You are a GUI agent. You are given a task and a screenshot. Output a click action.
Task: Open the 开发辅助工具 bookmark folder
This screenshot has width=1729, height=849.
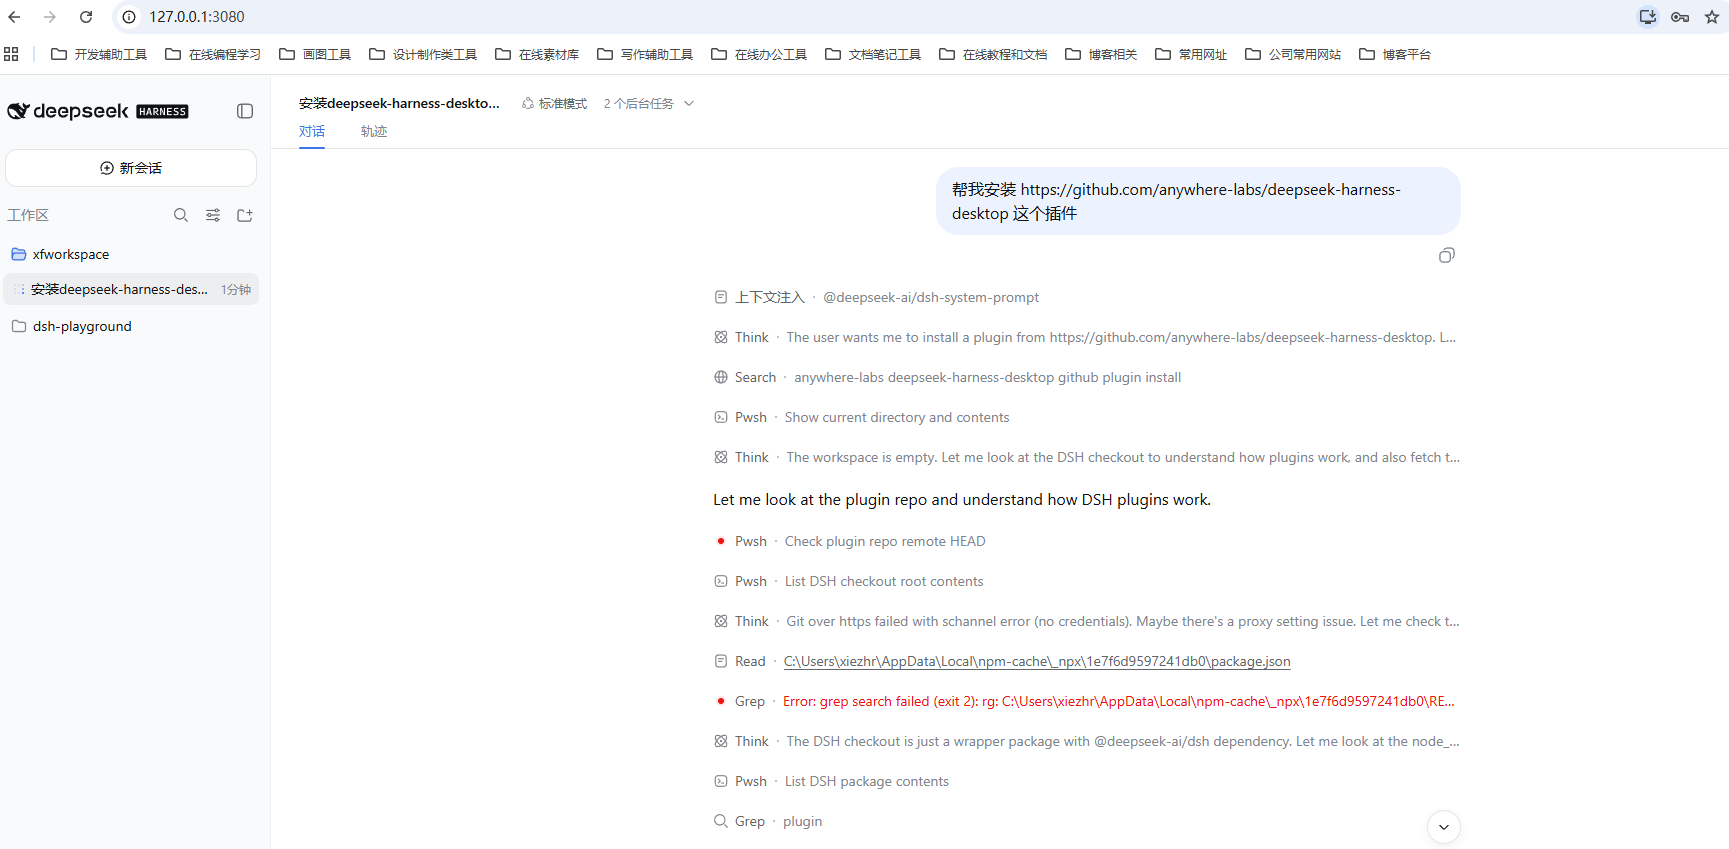[x=99, y=54]
